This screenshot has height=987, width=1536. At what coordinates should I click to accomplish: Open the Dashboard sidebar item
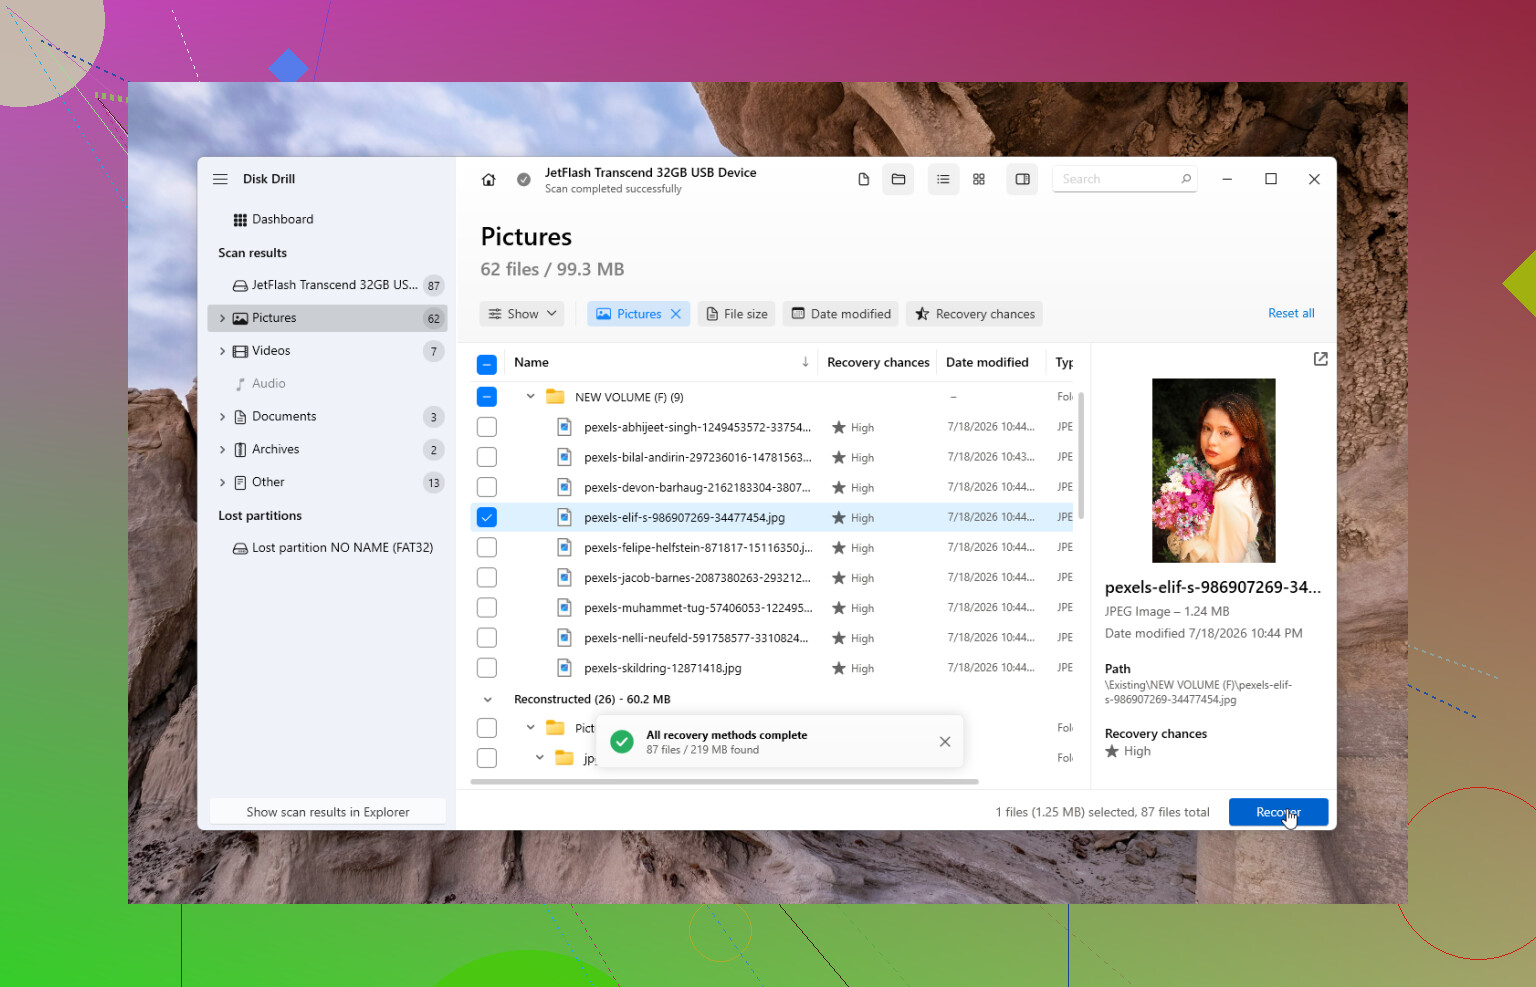point(327,220)
